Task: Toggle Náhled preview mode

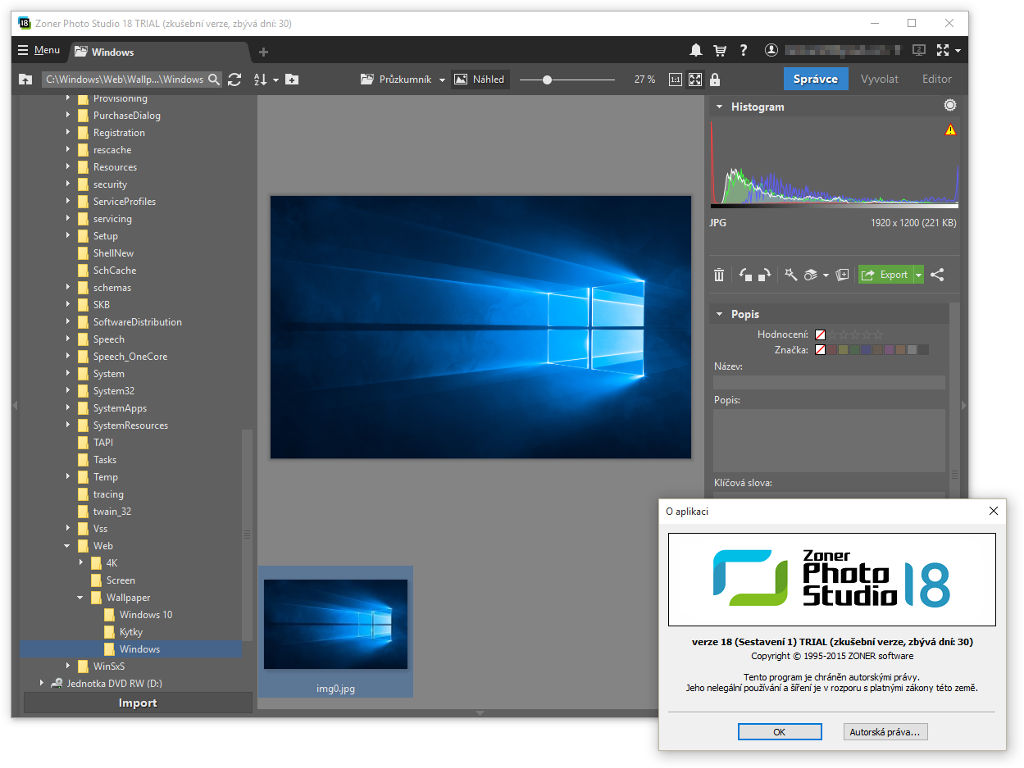Action: click(x=479, y=79)
